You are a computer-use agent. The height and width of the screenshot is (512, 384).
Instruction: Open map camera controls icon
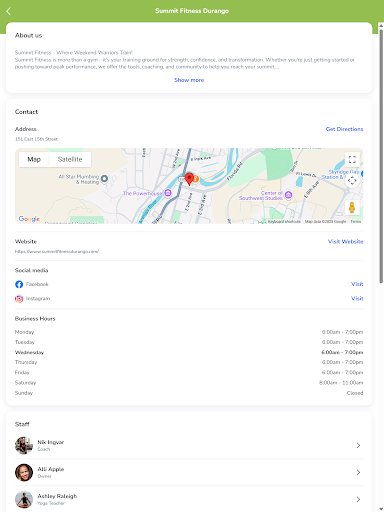tap(352, 181)
